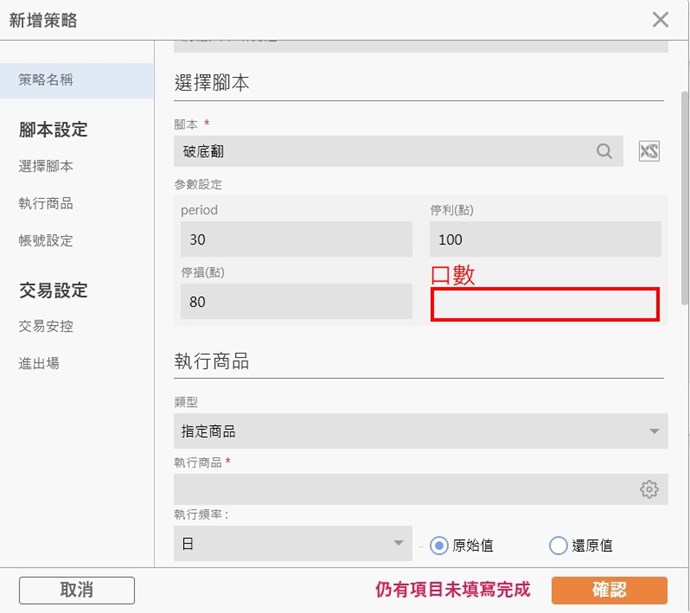Open the 執行商品 gear settings icon
Viewport: 690px width, 613px height.
coord(649,489)
